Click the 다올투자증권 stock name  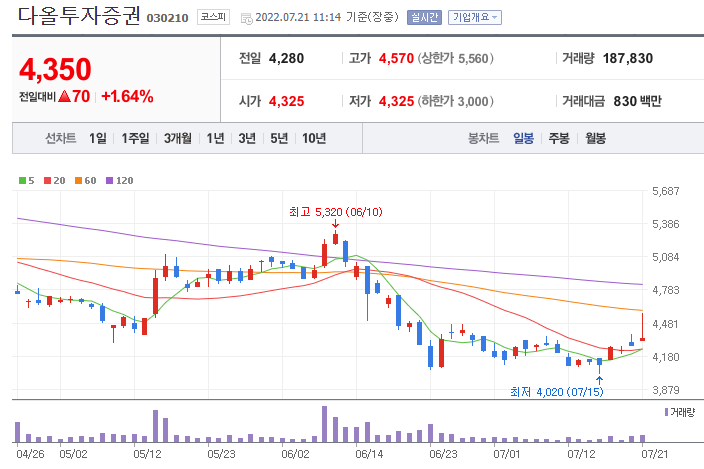point(79,16)
